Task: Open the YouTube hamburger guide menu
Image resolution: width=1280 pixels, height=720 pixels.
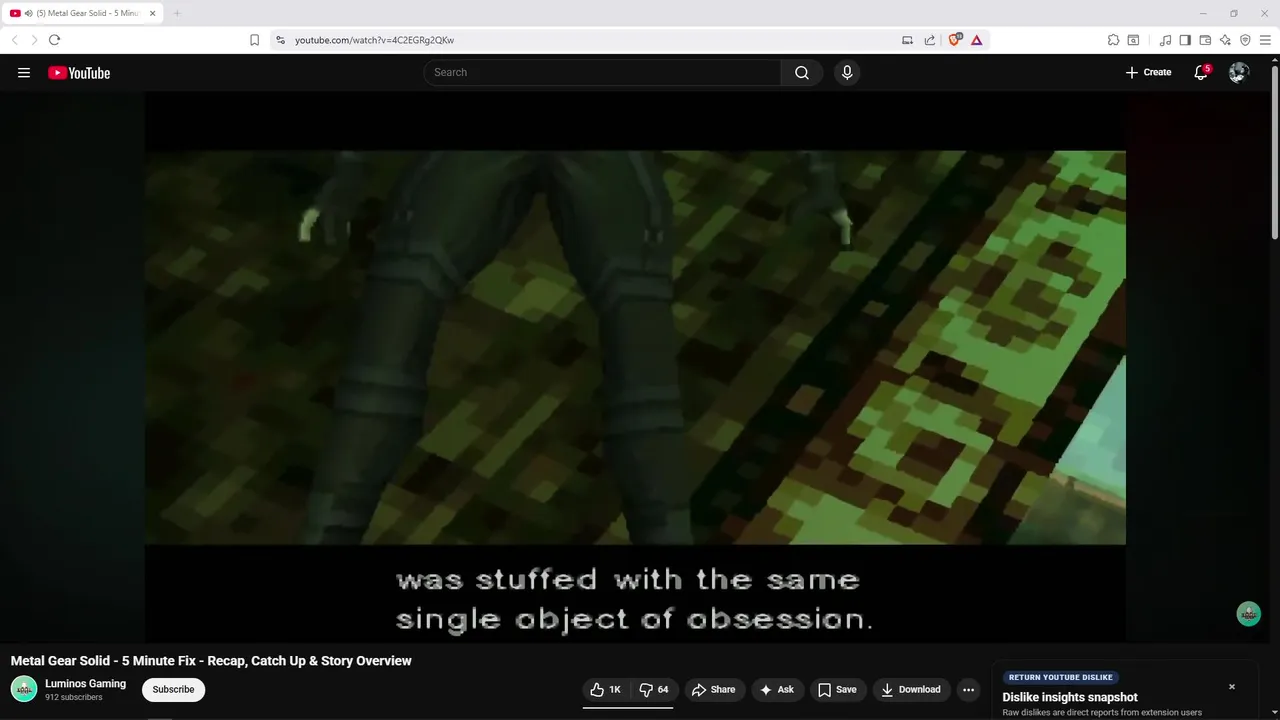Action: click(24, 72)
